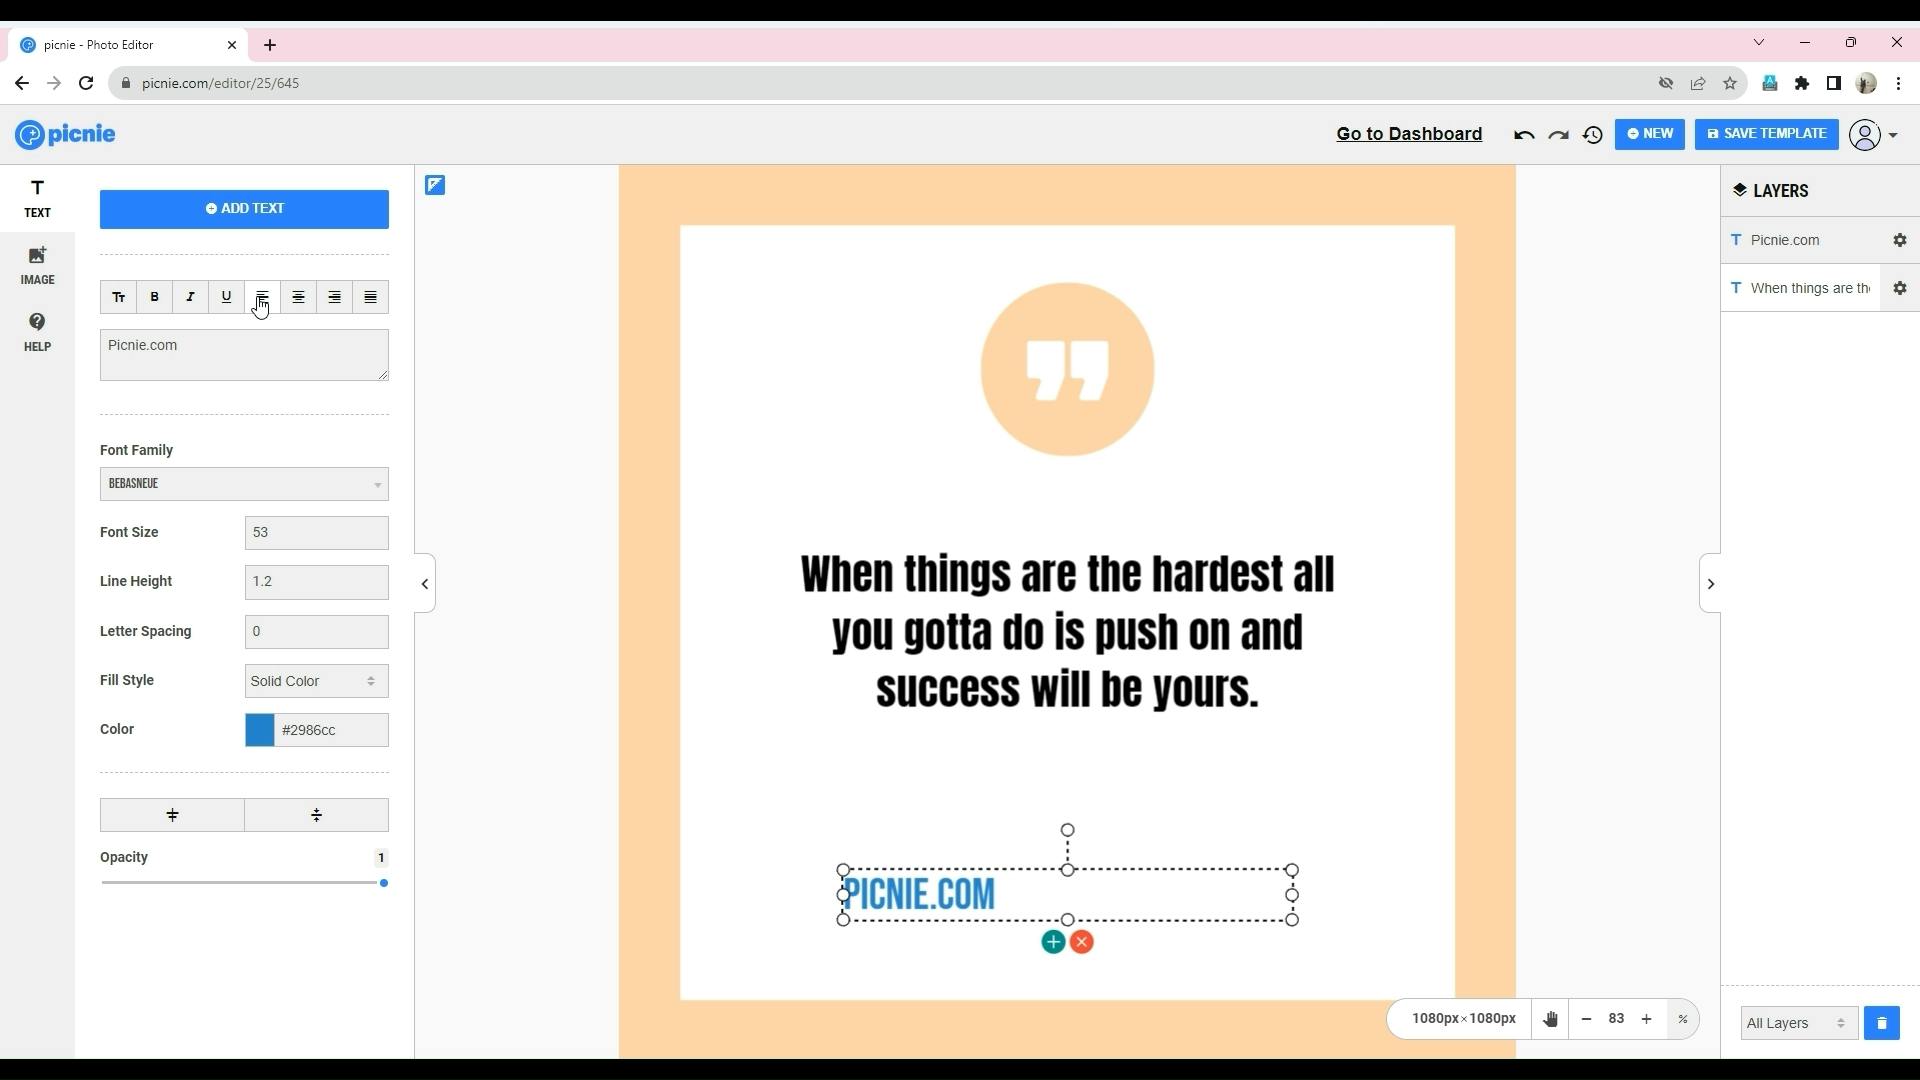Click the color swatch #2986cc

[260, 729]
